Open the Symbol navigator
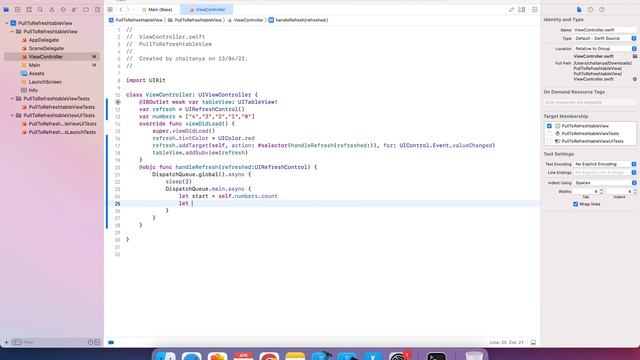 [x=29, y=9]
